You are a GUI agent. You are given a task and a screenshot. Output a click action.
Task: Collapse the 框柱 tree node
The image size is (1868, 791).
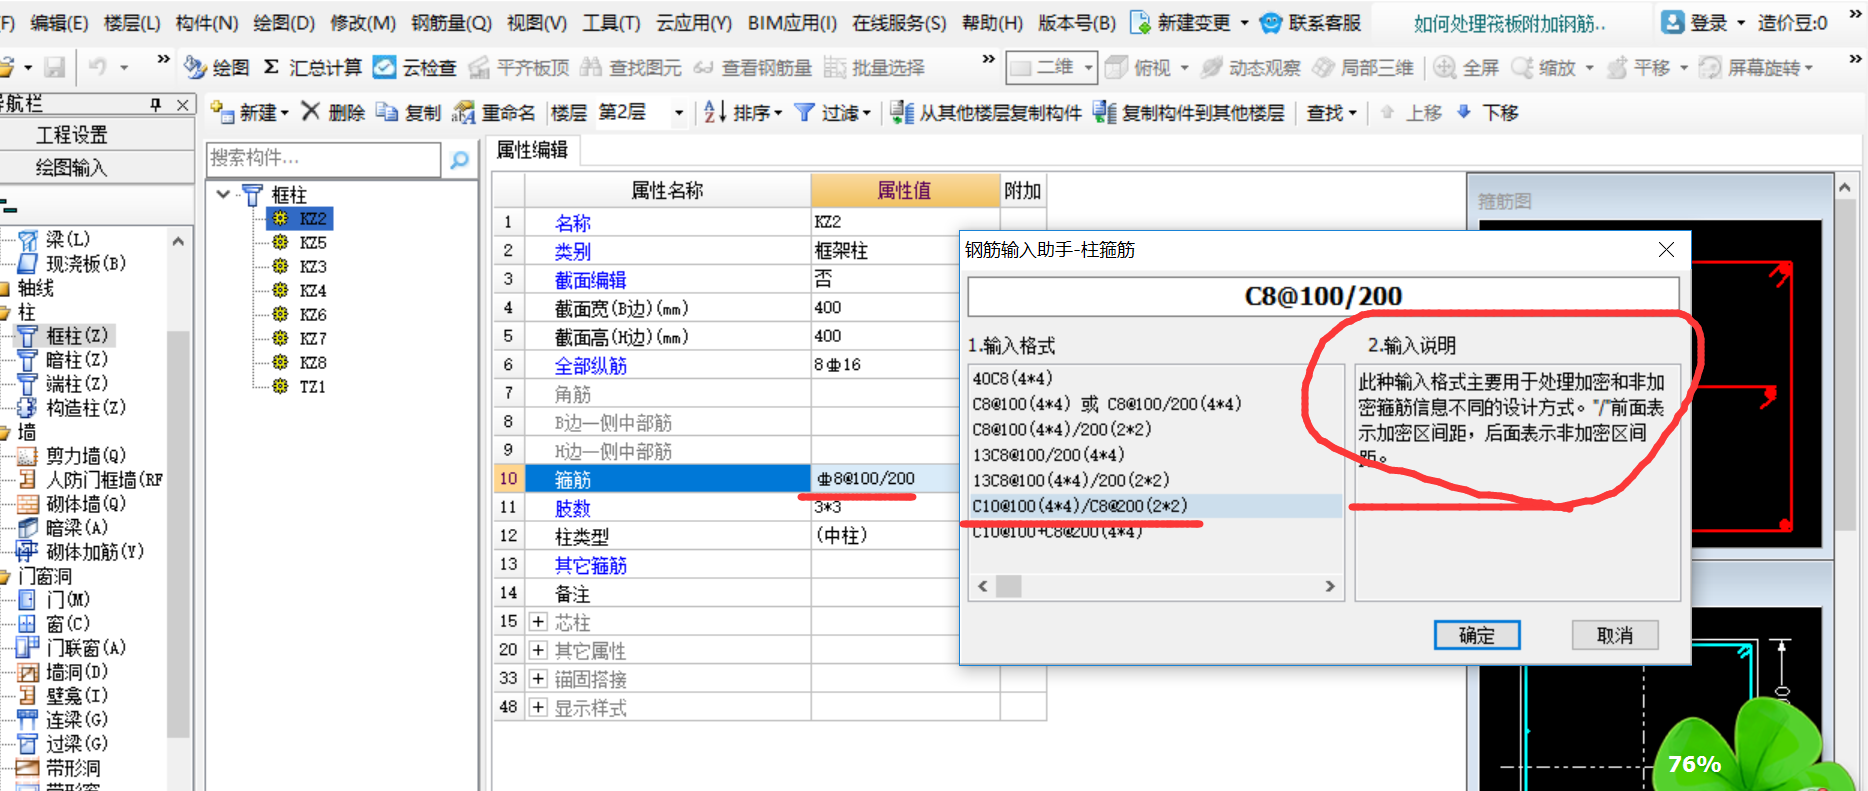pos(223,194)
